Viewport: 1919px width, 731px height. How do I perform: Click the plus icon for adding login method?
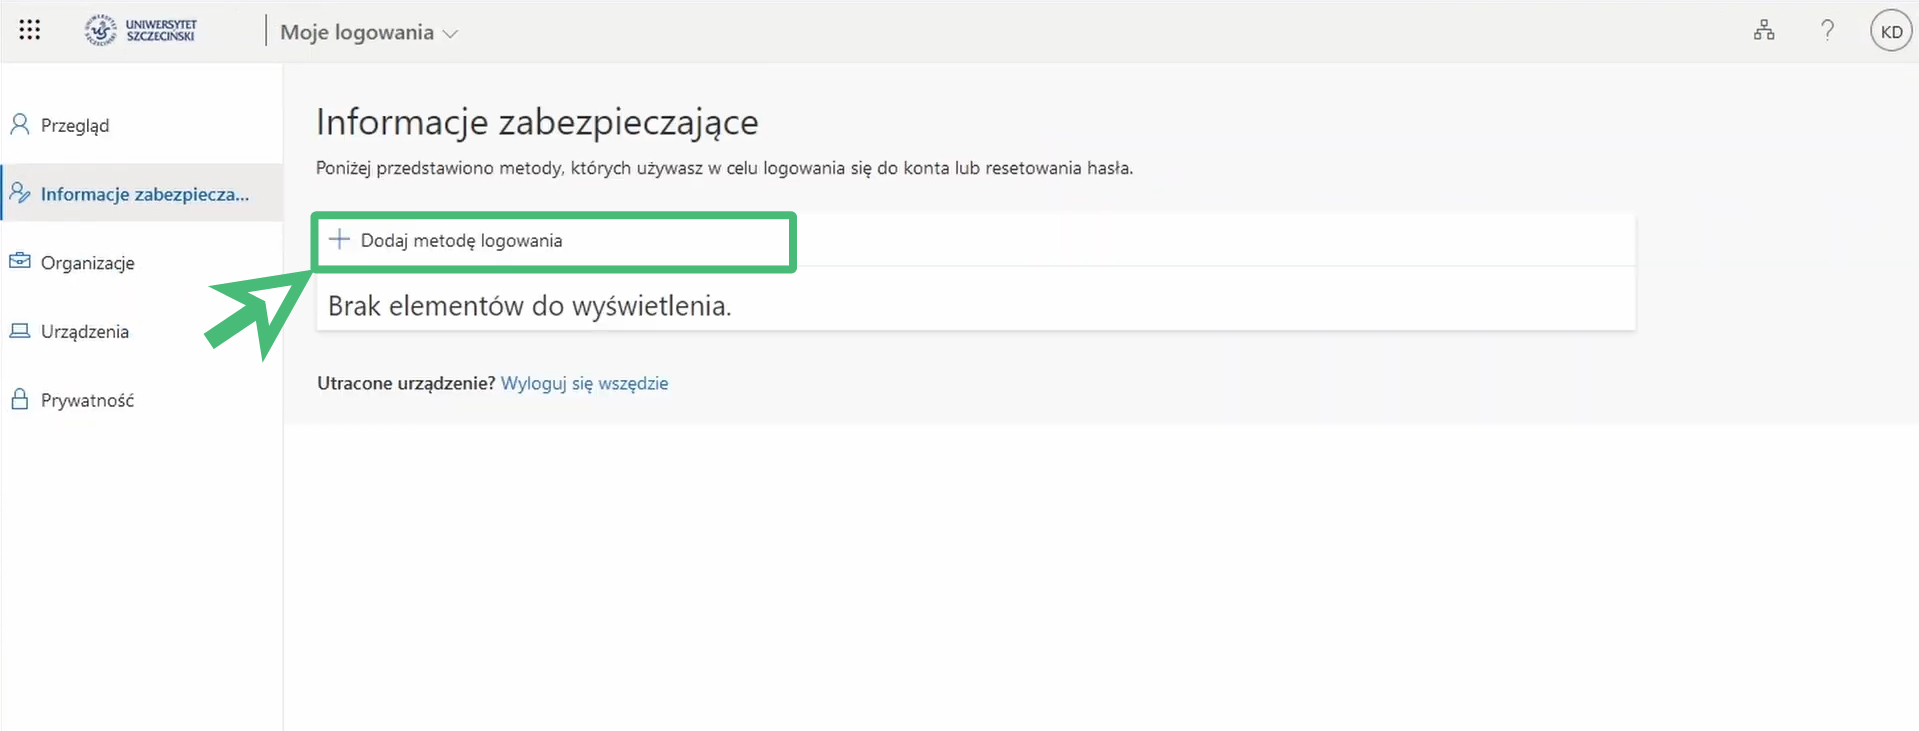[x=340, y=240]
